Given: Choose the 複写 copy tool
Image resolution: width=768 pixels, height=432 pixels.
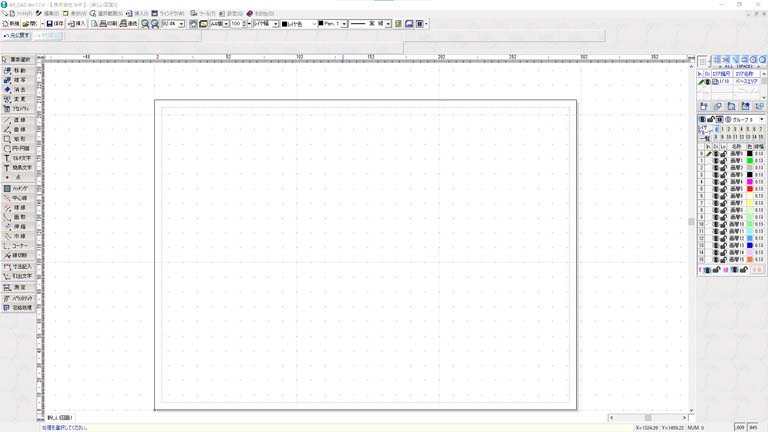Looking at the screenshot, I should pyautogui.click(x=17, y=80).
